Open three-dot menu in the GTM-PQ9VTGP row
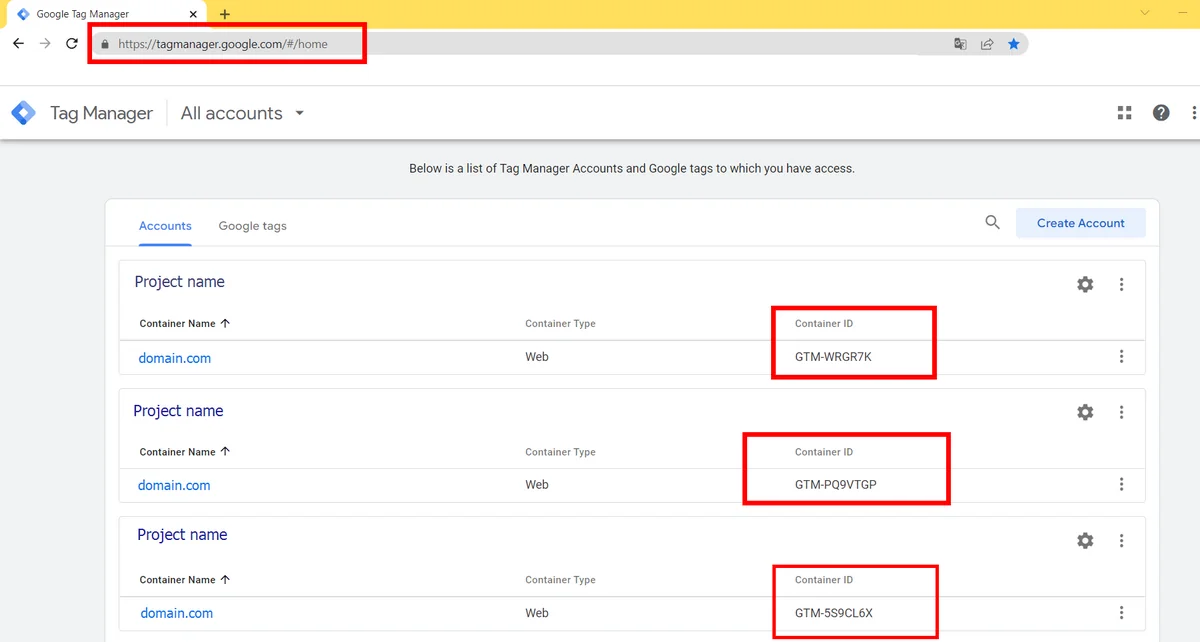Viewport: 1200px width, 642px height. point(1121,485)
